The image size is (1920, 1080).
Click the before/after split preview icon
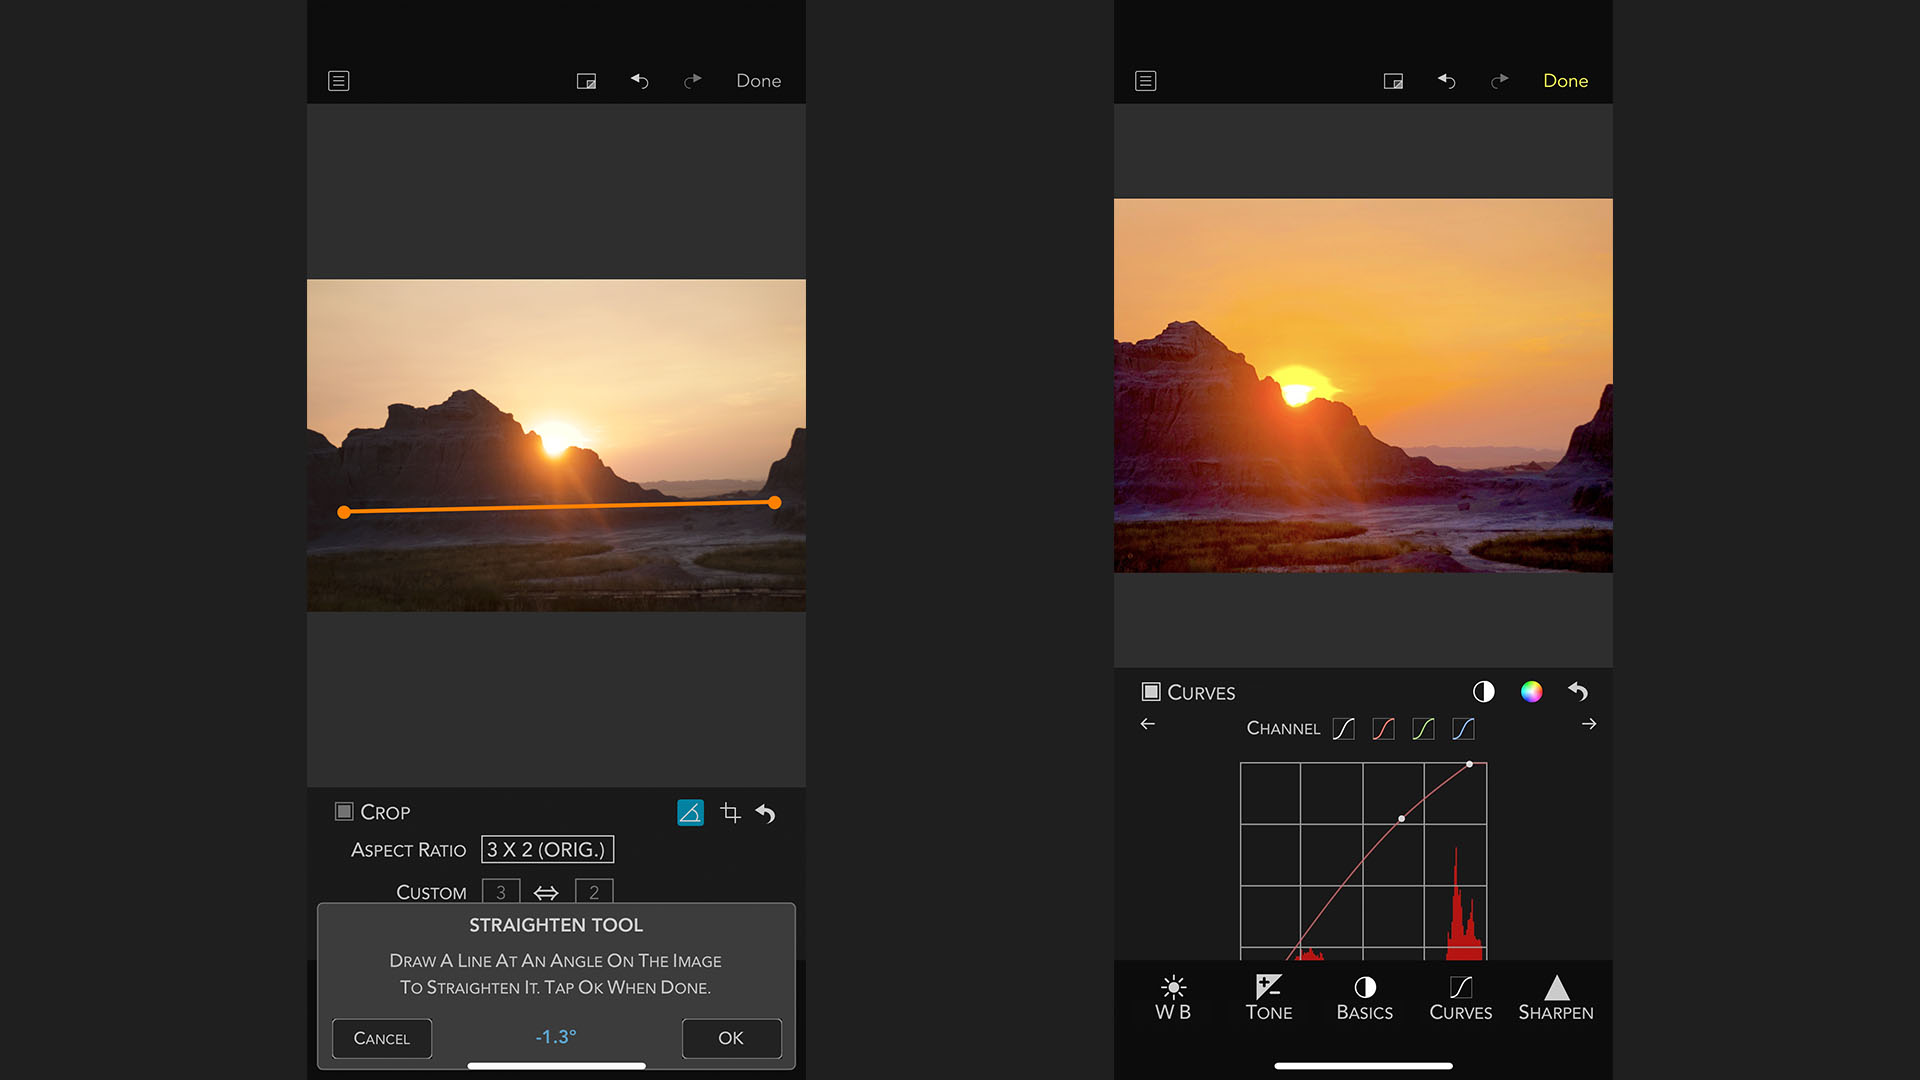[x=1484, y=691]
